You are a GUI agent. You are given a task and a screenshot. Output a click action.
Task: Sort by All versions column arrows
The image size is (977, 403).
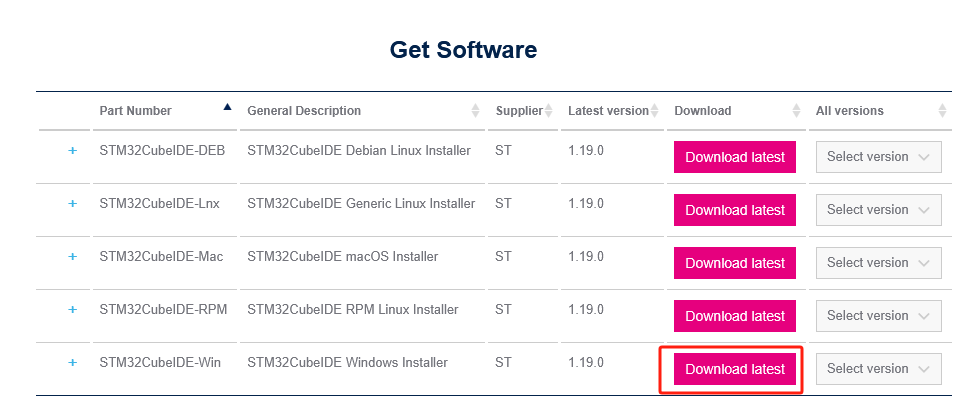(x=942, y=111)
